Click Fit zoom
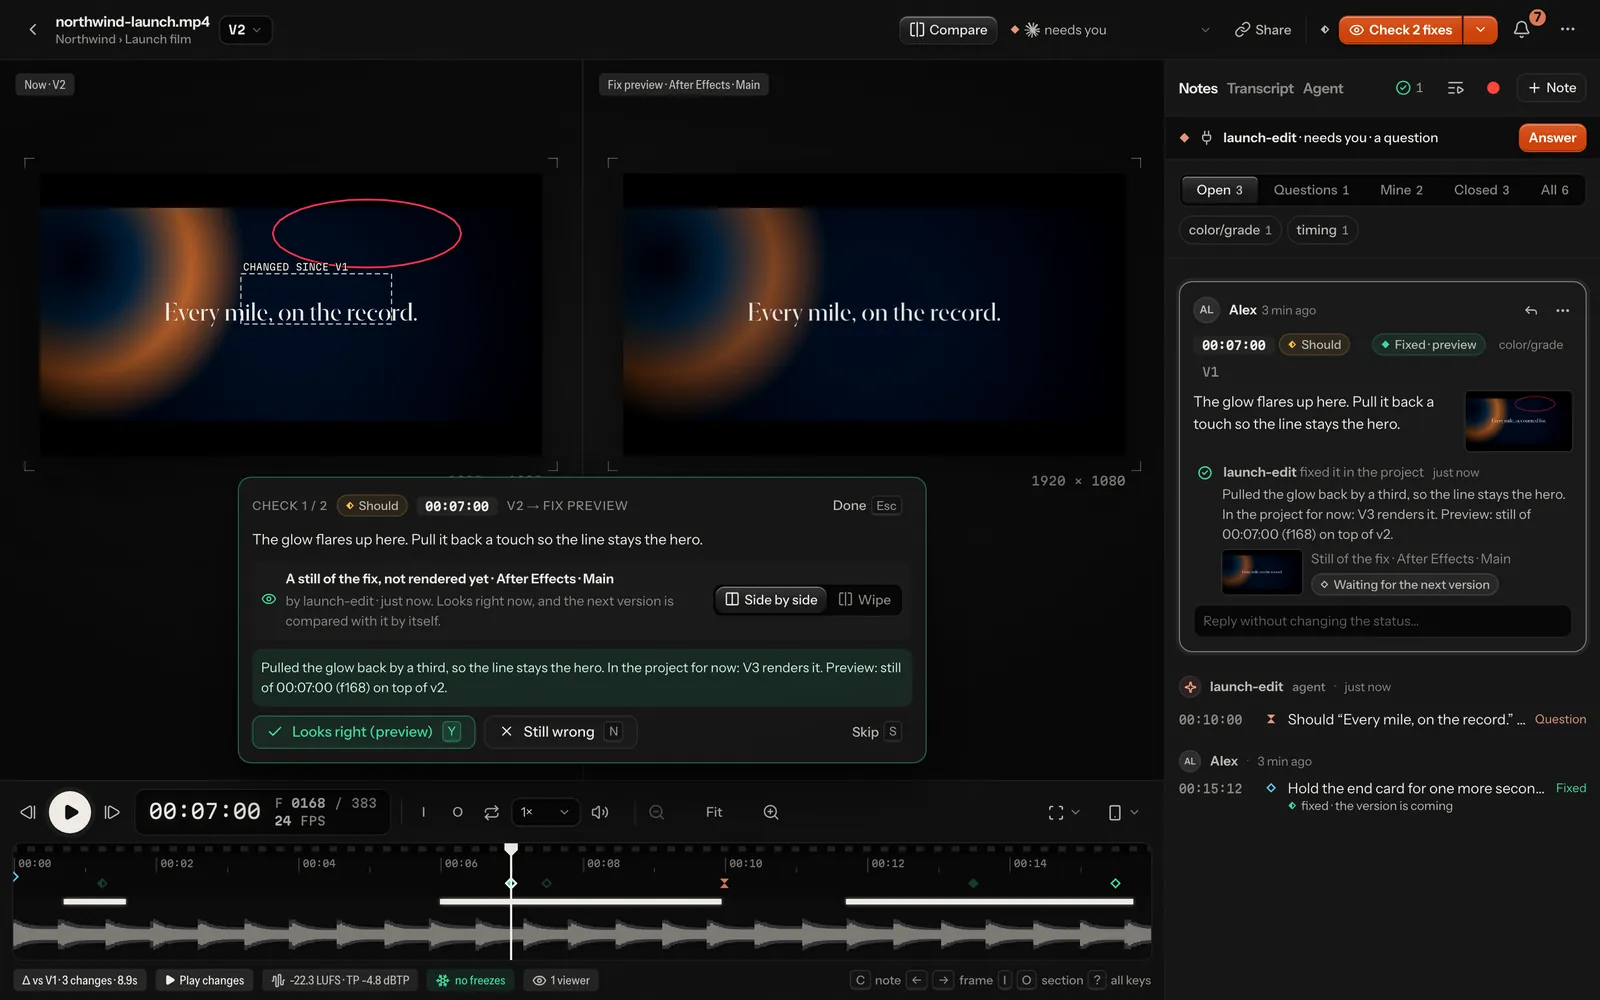This screenshot has width=1600, height=1000. (x=714, y=812)
